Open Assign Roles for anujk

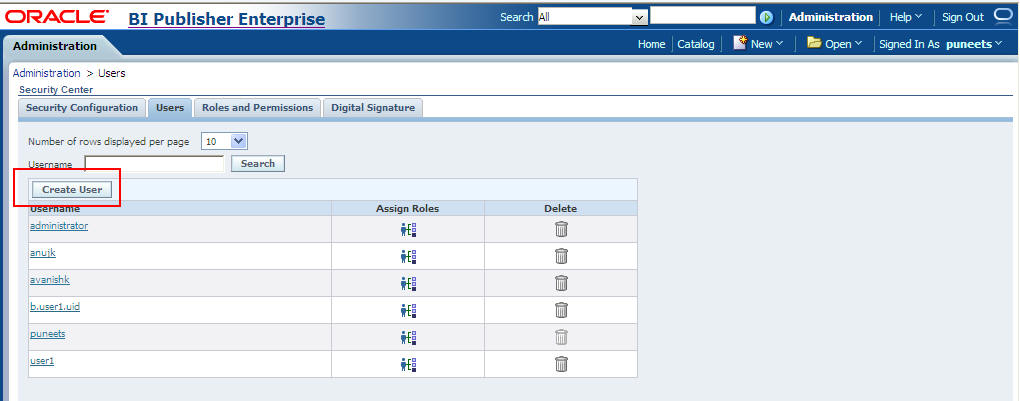(x=409, y=256)
